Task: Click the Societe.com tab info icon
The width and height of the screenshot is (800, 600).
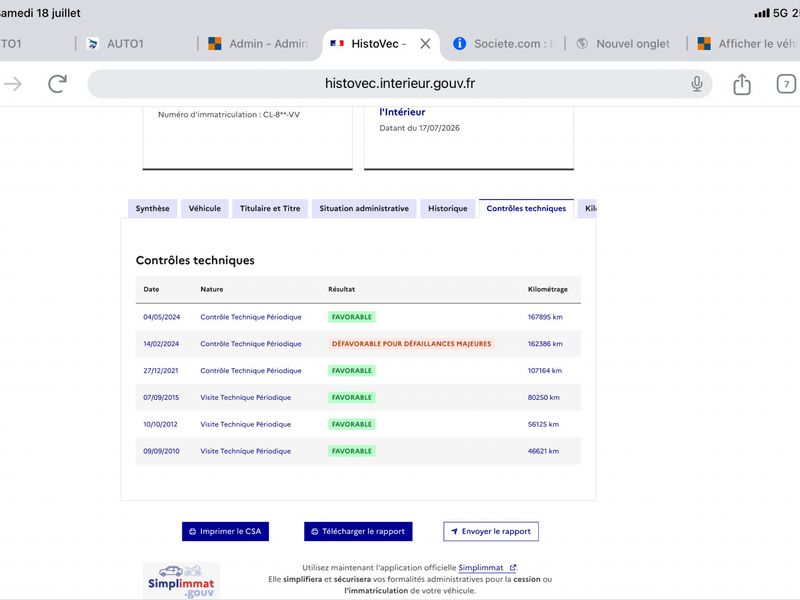Action: coord(459,43)
